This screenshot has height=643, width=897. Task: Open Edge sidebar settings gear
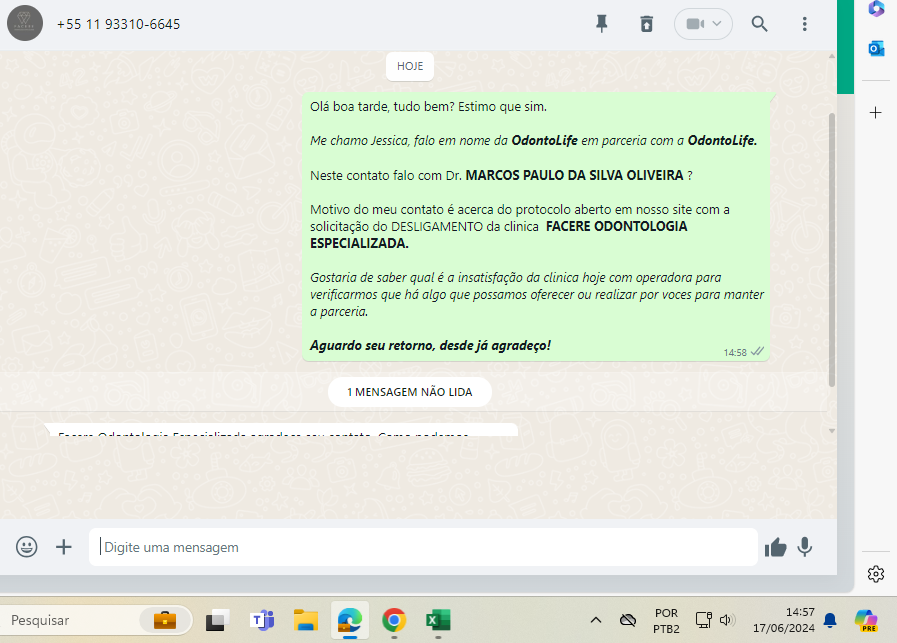[x=876, y=574]
